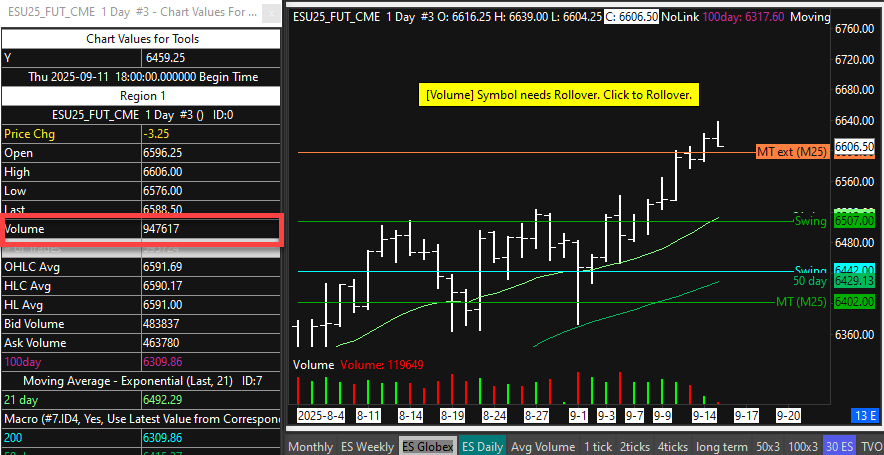
Task: Select the ES Globex chart tab
Action: [427, 447]
